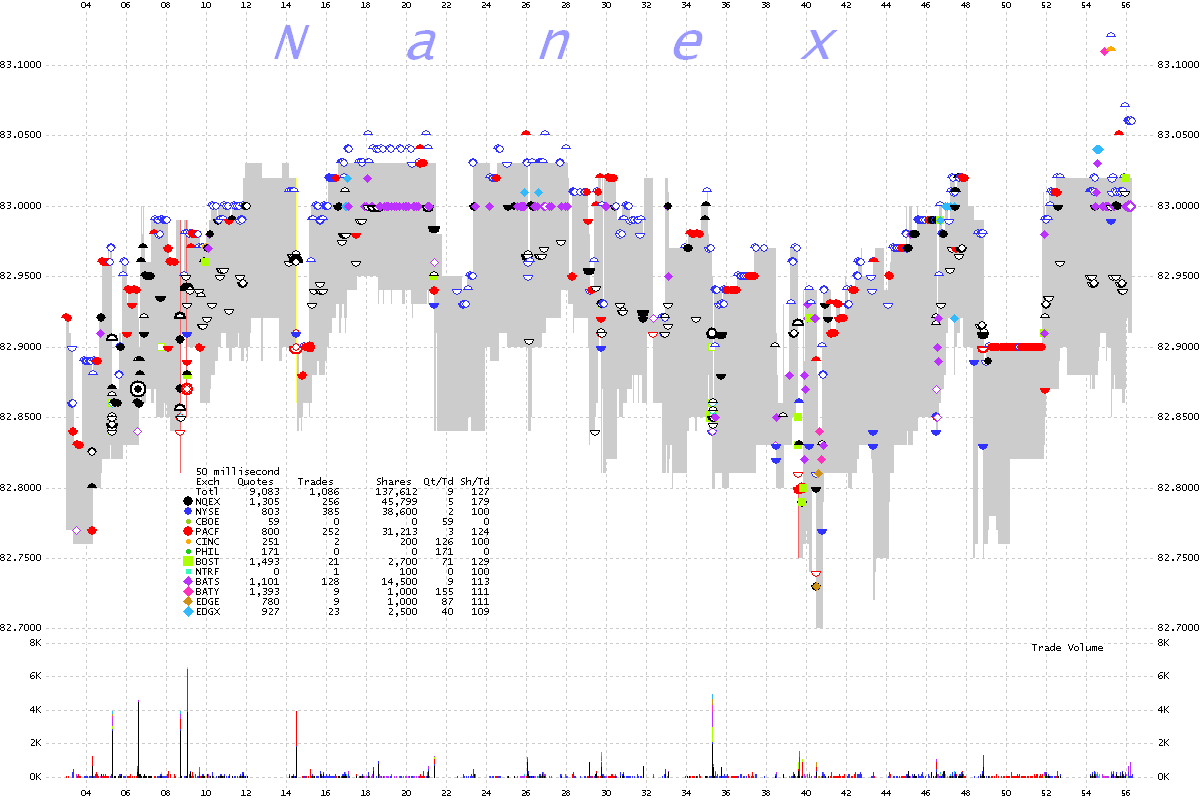Image resolution: width=1200 pixels, height=800 pixels.
Task: Click the red circle marker for PACF
Action: point(187,531)
